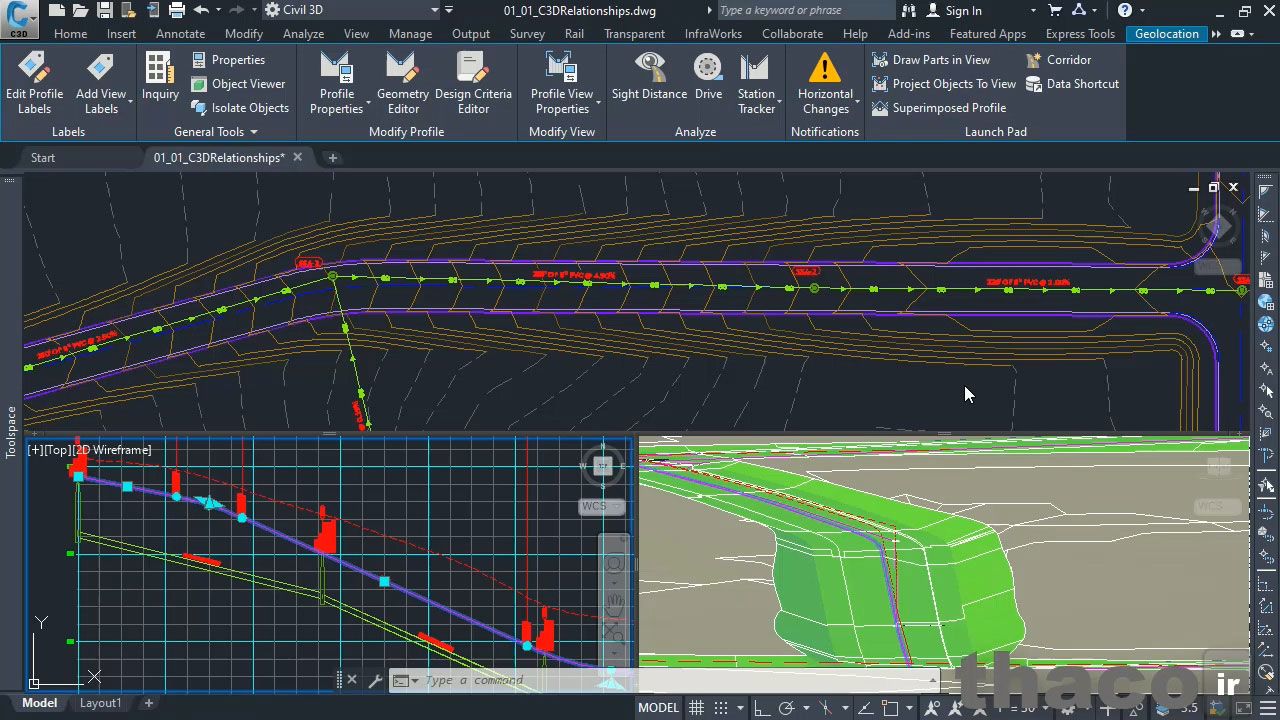The width and height of the screenshot is (1280, 720).
Task: Toggle 2D object snap
Action: coord(890,708)
